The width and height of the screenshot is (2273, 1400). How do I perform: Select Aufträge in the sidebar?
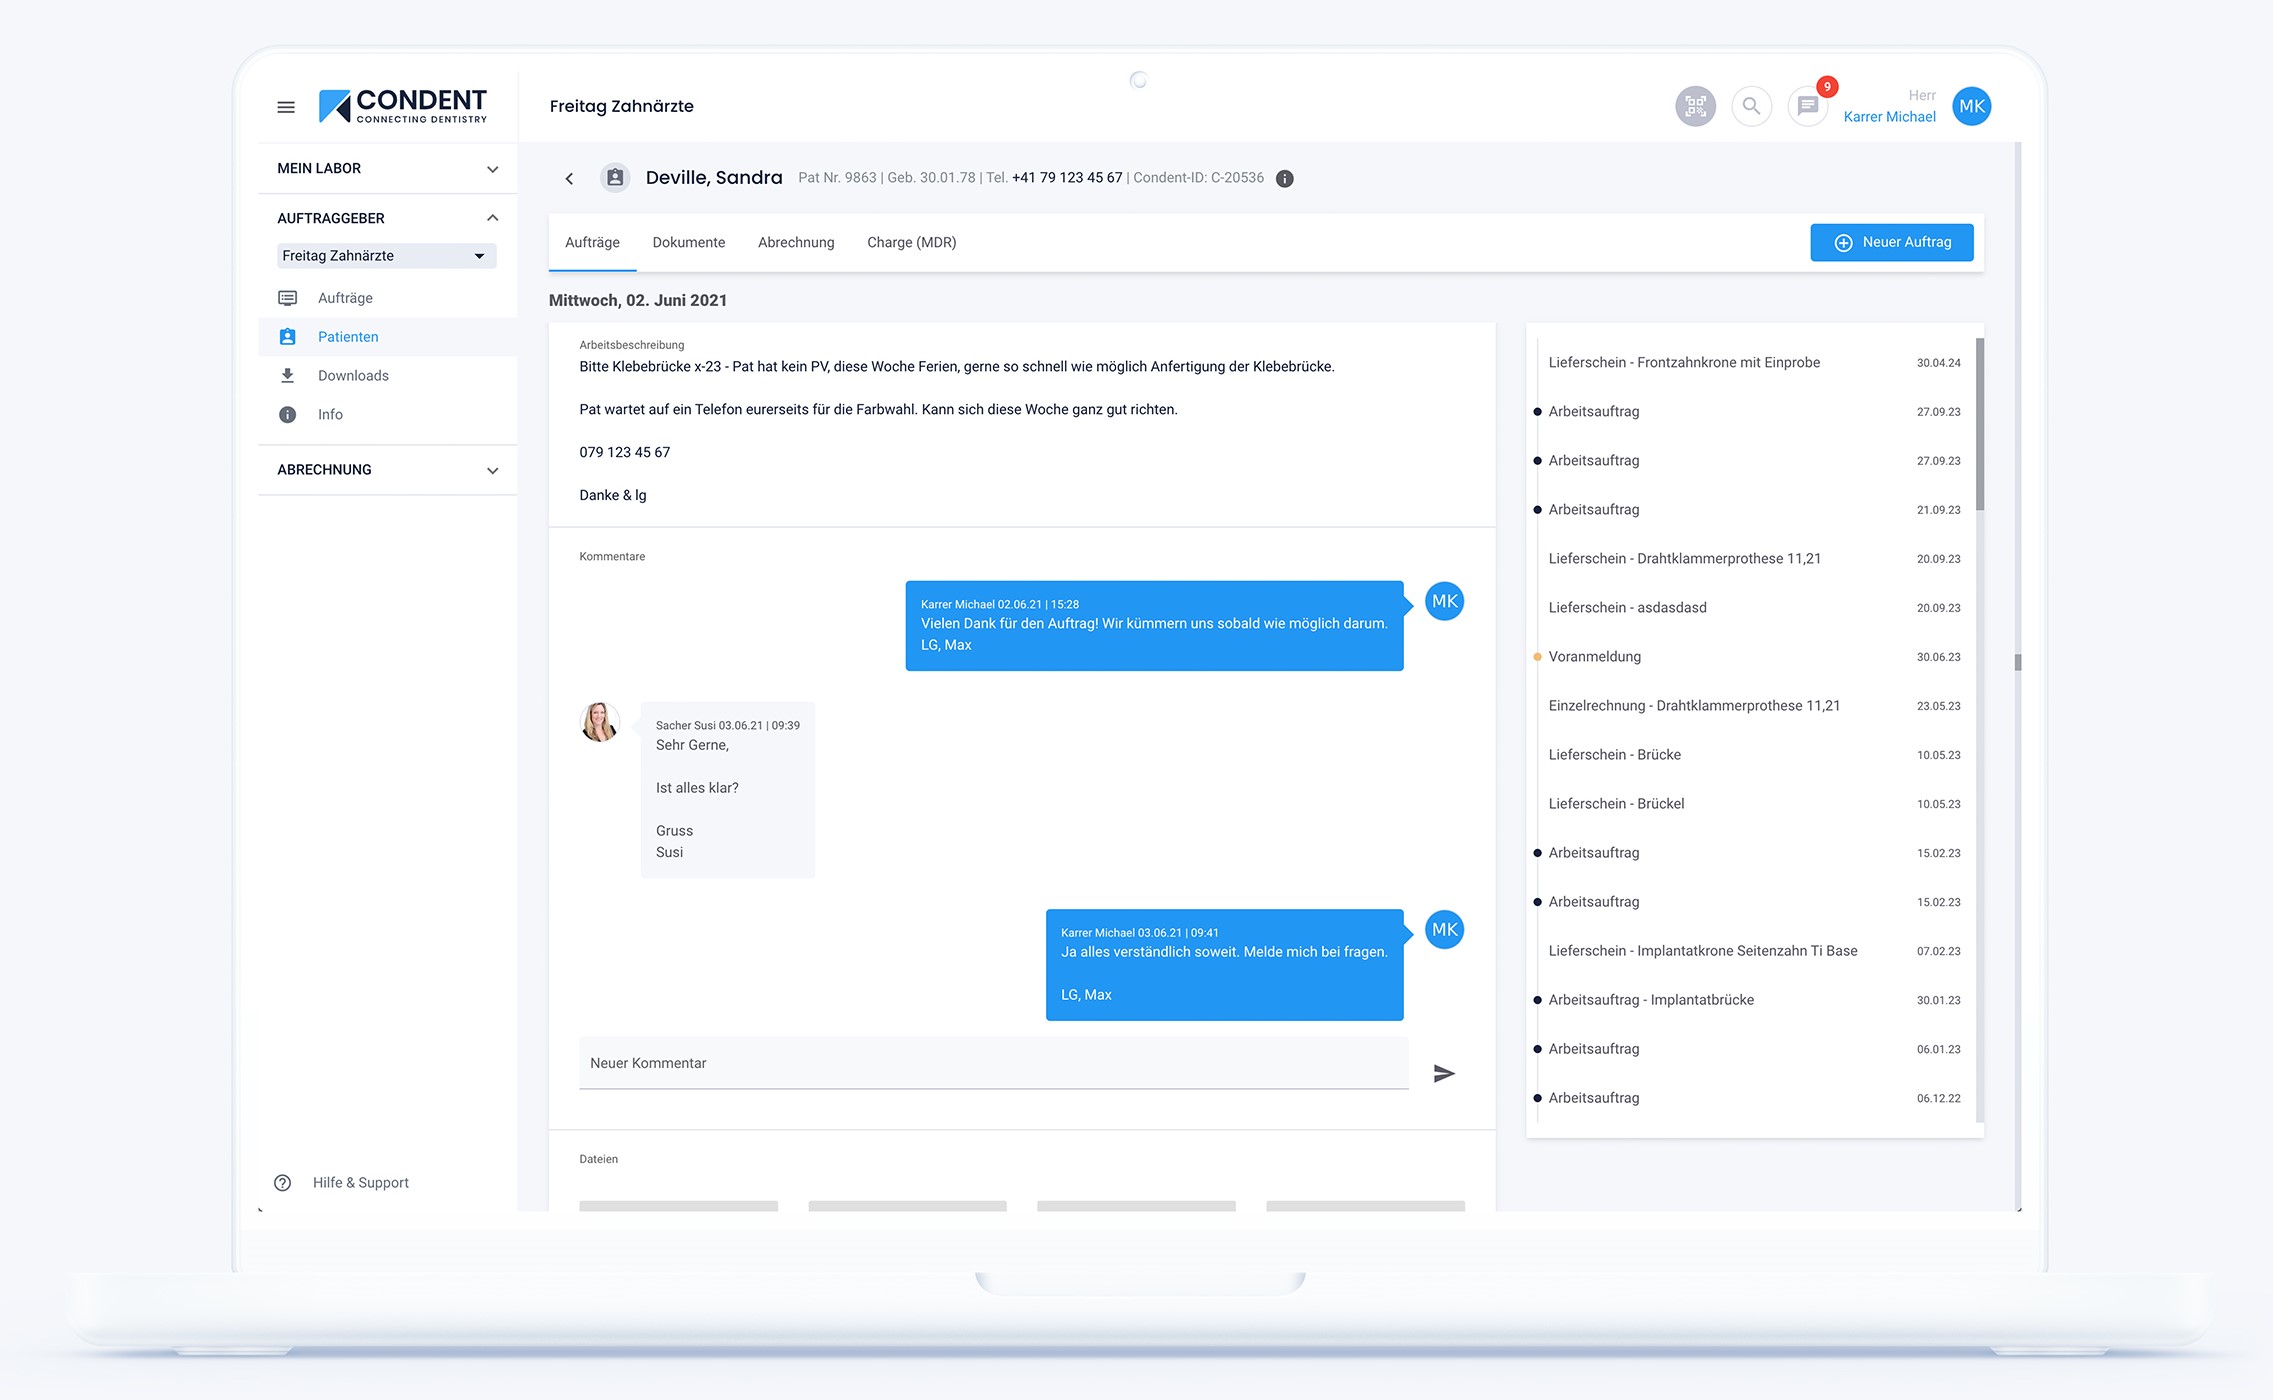(345, 297)
